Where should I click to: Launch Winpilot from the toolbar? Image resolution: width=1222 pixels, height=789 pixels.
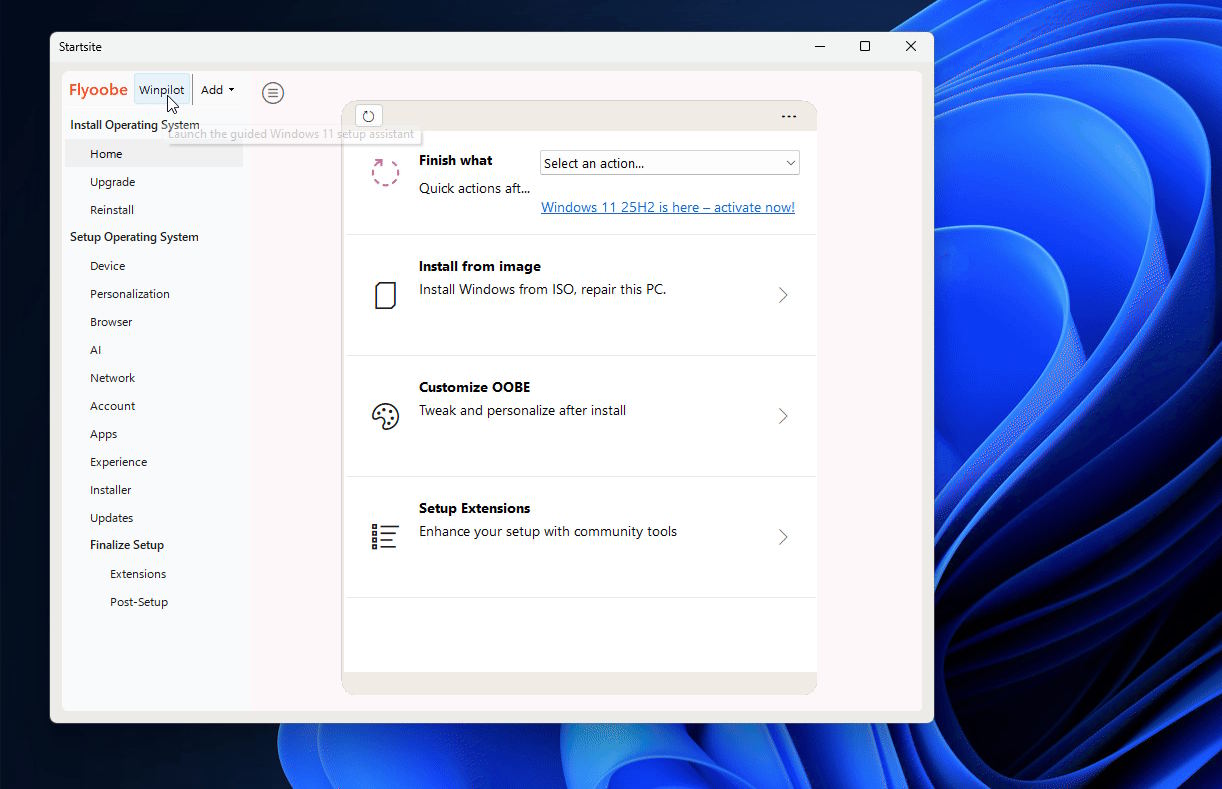coord(161,90)
